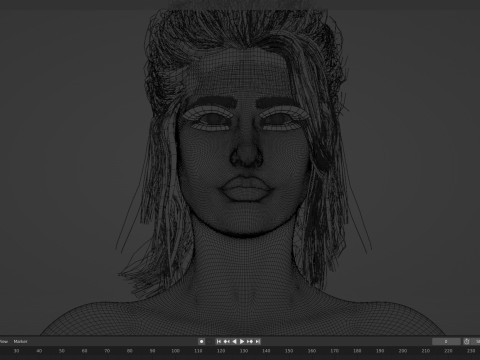Click frame 150 on the timeline ruler
Viewport: 480px width, 360px height.
pyautogui.click(x=289, y=351)
